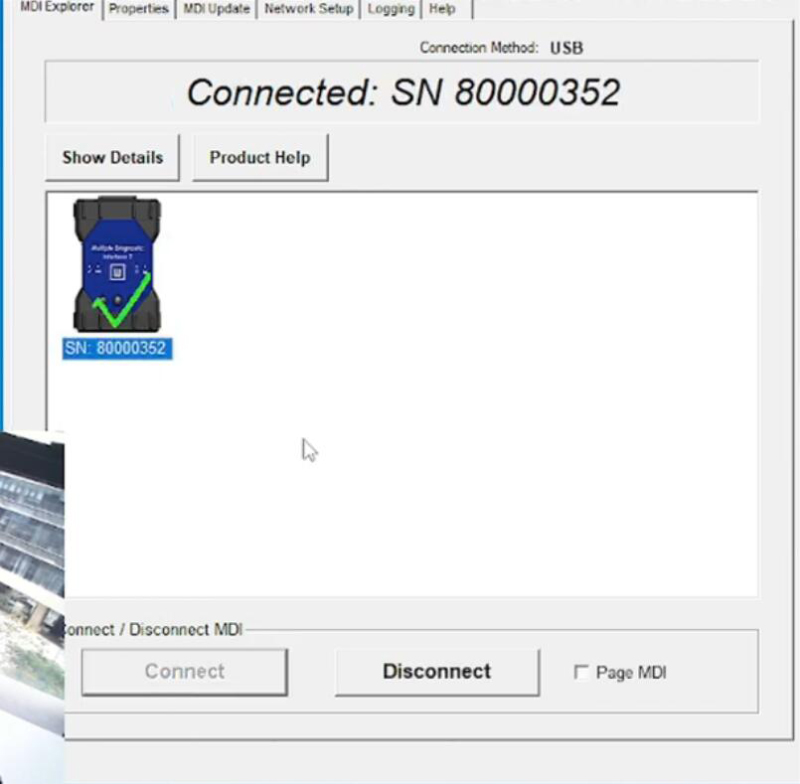Screen dimensions: 800x784
Task: Click the Show Details button
Action: tap(113, 158)
